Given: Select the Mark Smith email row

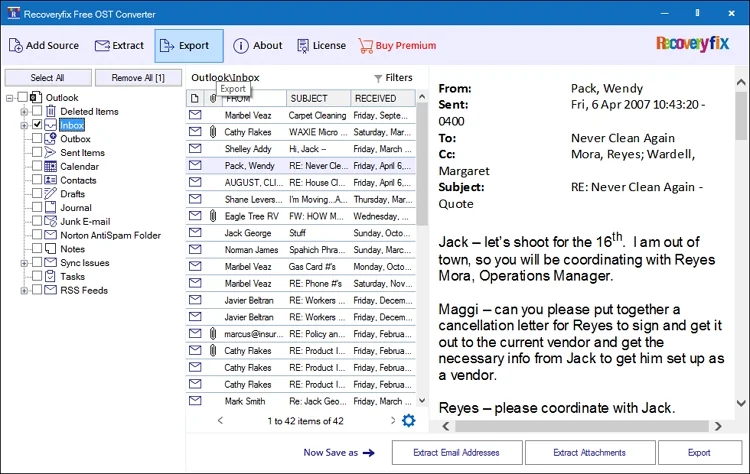Looking at the screenshot, I should 300,401.
